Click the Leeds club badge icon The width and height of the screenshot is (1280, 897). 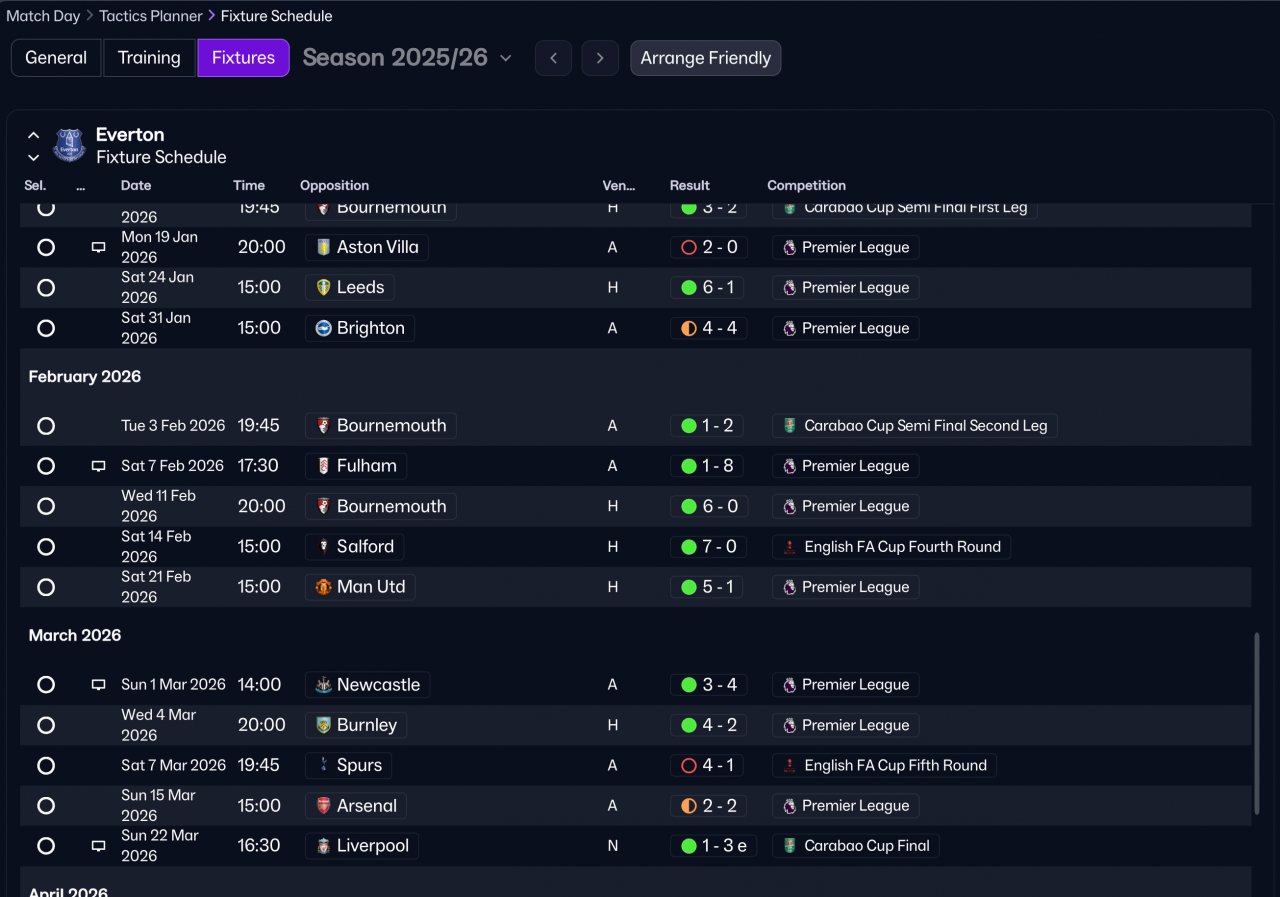click(323, 288)
